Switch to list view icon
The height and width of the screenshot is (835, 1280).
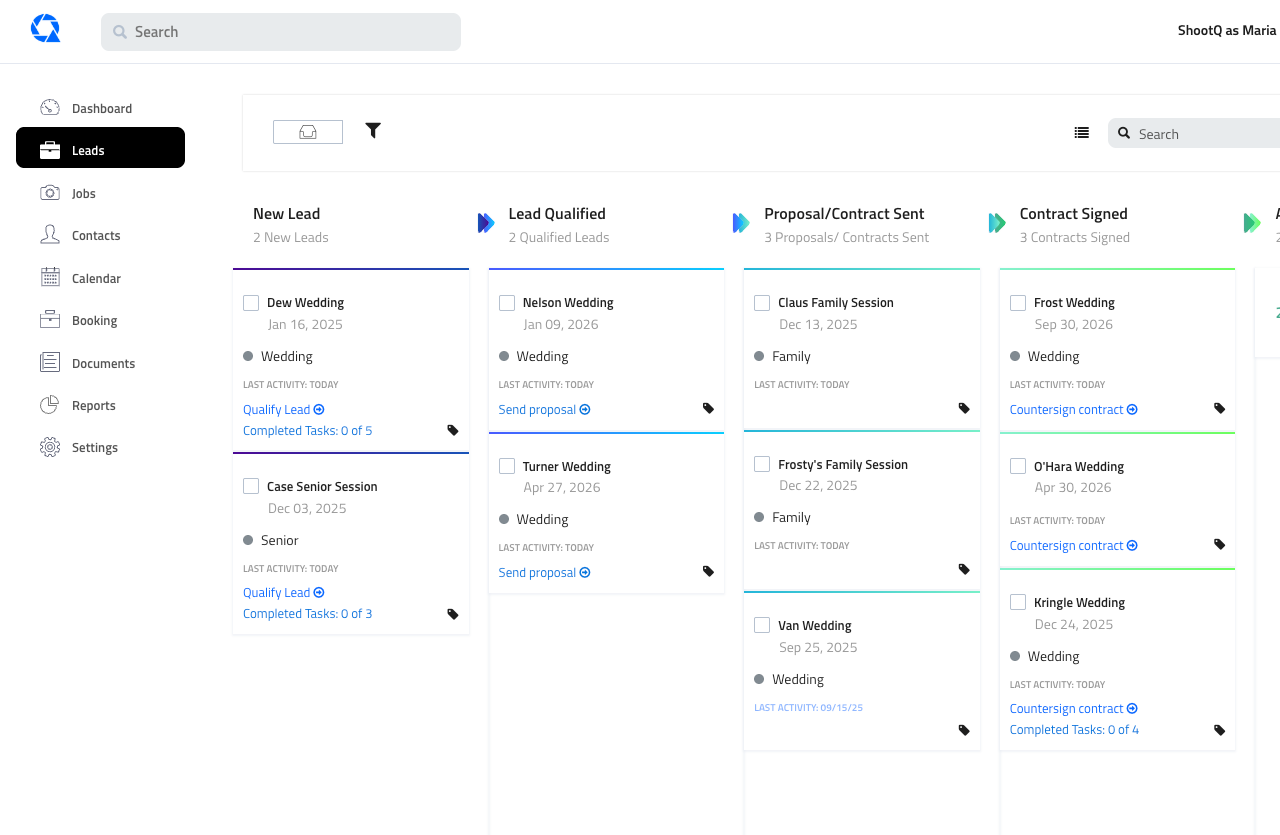point(1081,133)
